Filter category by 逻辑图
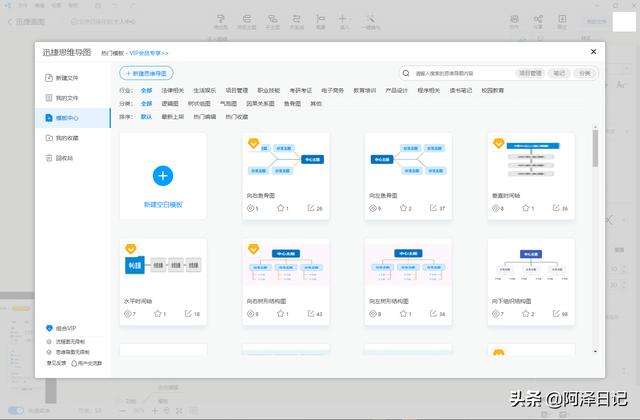Viewport: 640px width, 420px height. point(170,104)
